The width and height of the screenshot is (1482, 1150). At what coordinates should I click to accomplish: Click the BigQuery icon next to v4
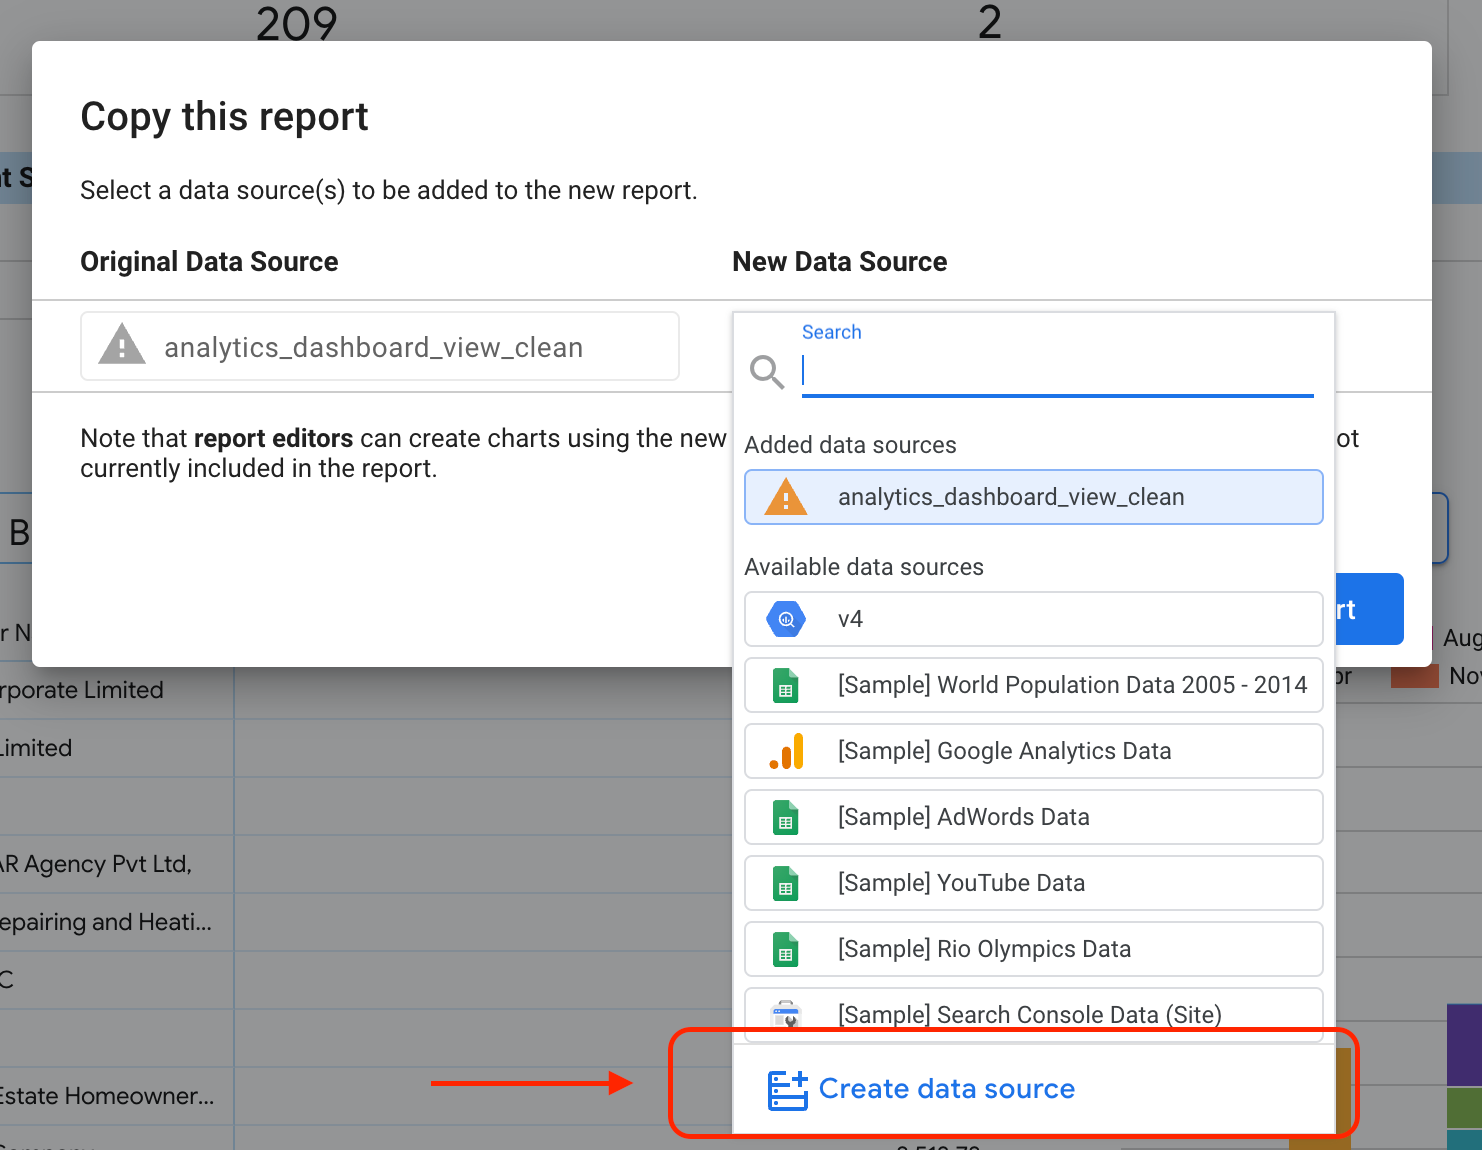coord(786,618)
